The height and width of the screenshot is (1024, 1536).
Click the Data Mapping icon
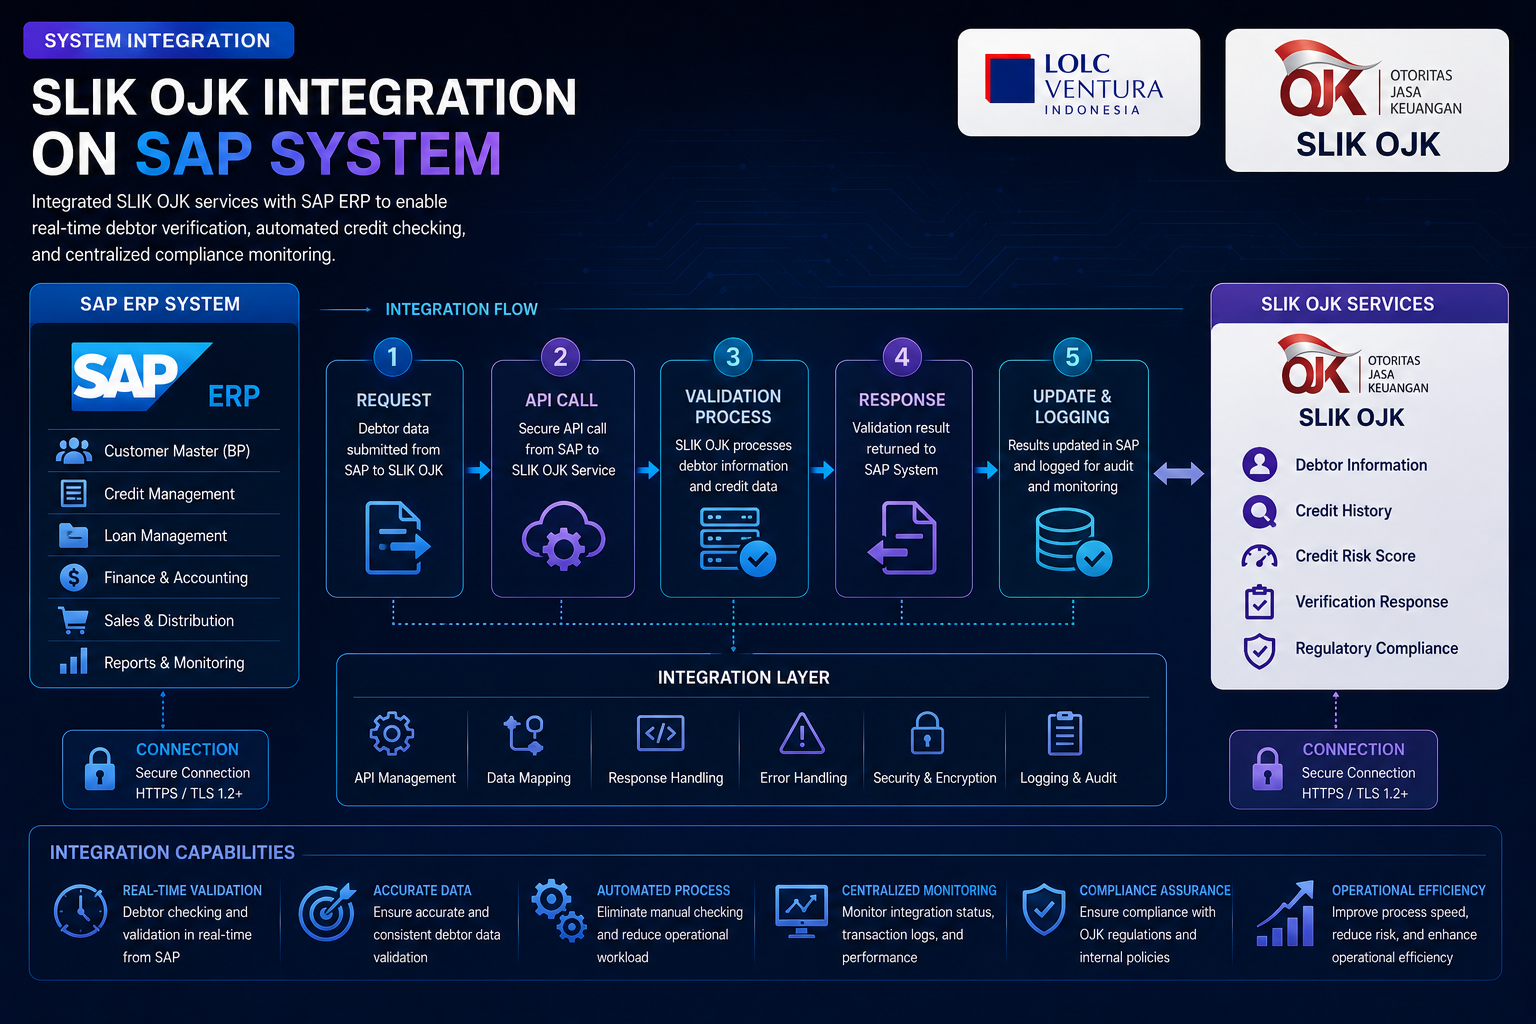coord(524,734)
